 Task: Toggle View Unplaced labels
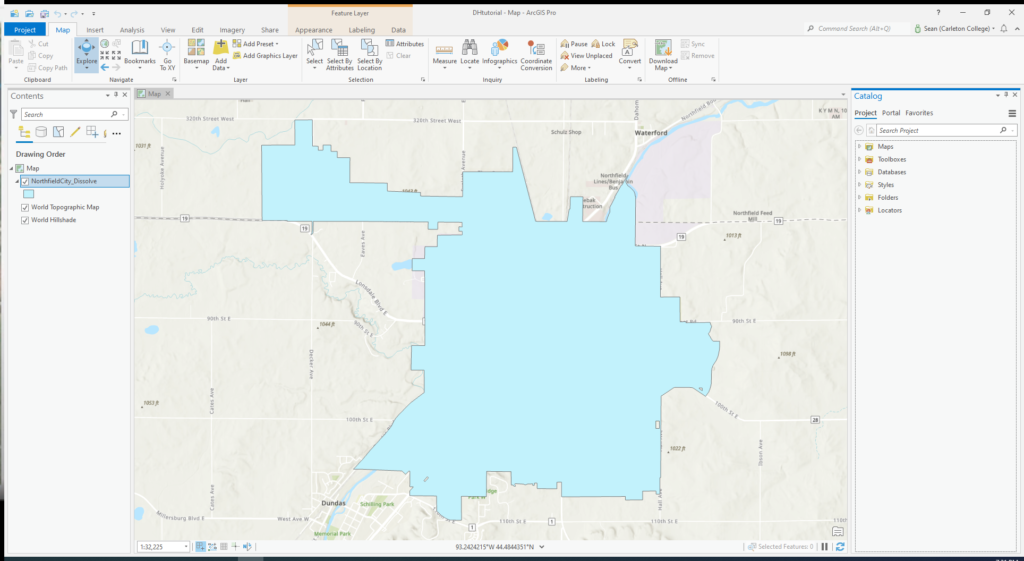[x=586, y=56]
